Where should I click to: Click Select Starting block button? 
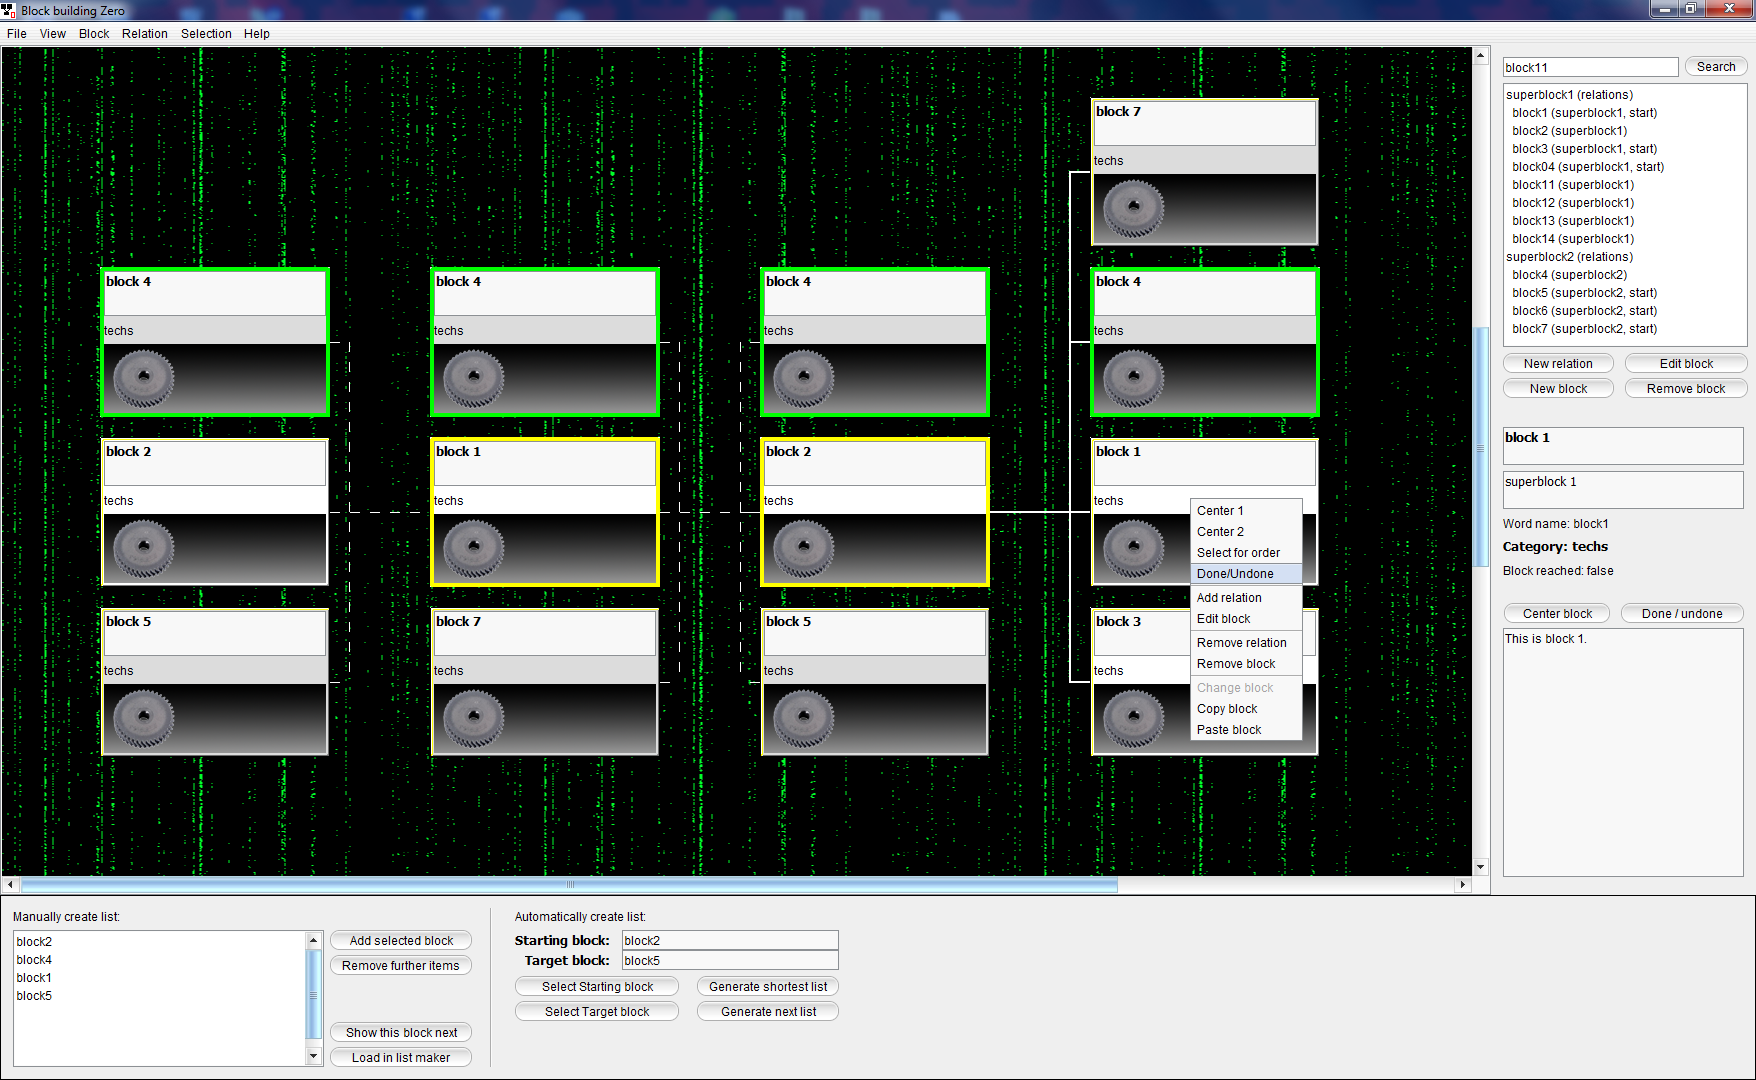tap(597, 987)
